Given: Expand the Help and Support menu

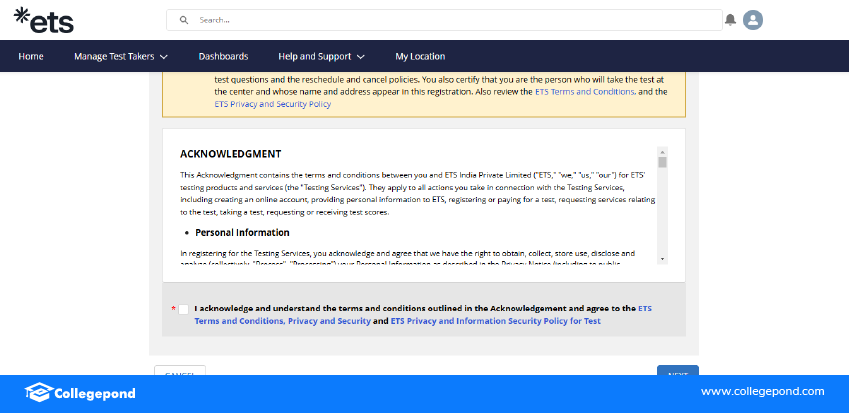Looking at the screenshot, I should (321, 56).
